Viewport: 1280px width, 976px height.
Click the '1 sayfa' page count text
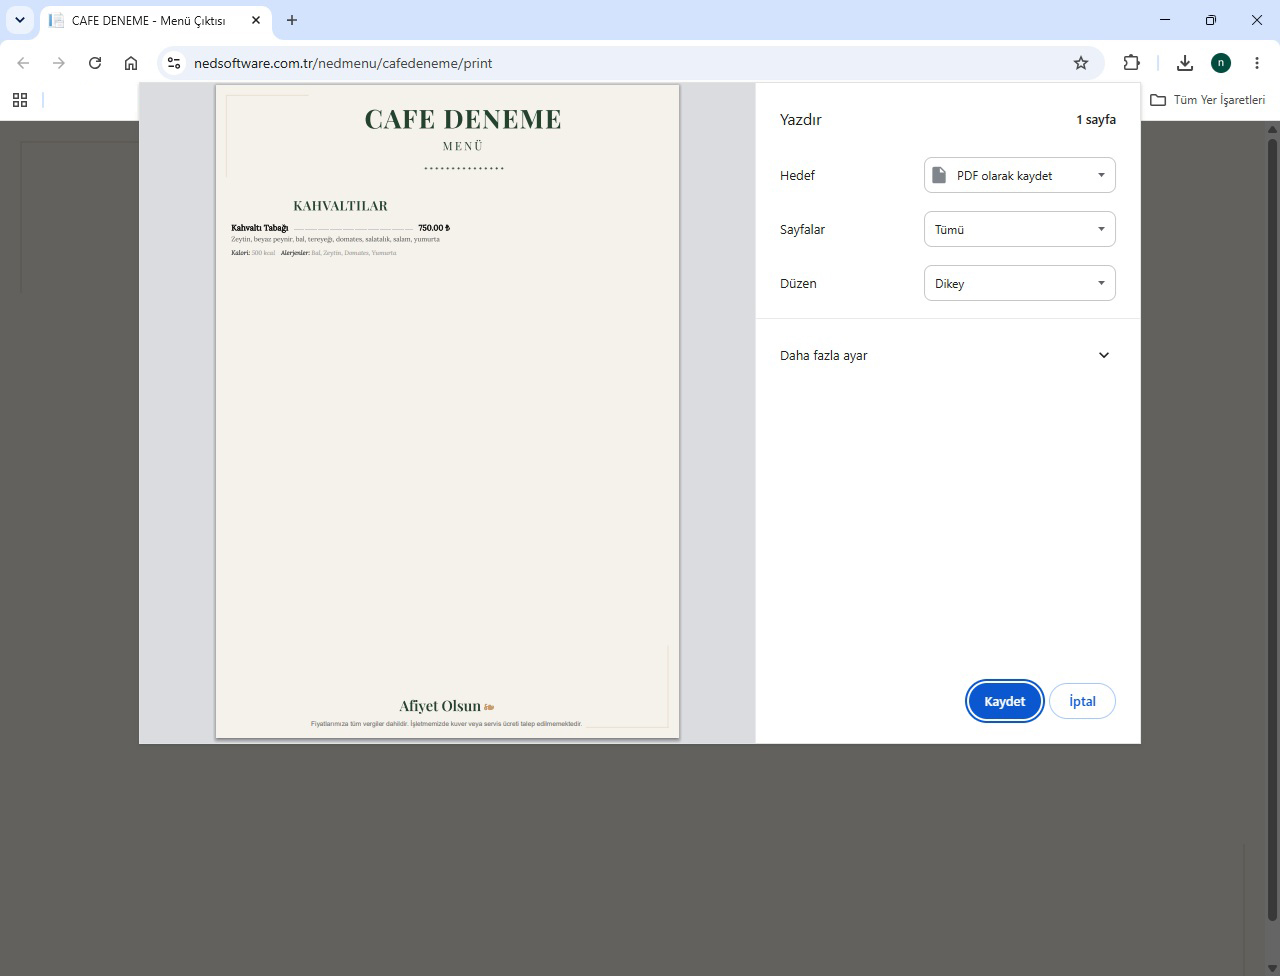tap(1096, 119)
